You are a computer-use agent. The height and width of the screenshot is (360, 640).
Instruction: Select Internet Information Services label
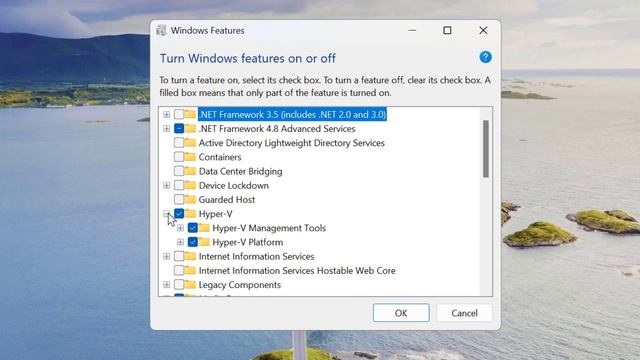click(x=256, y=256)
